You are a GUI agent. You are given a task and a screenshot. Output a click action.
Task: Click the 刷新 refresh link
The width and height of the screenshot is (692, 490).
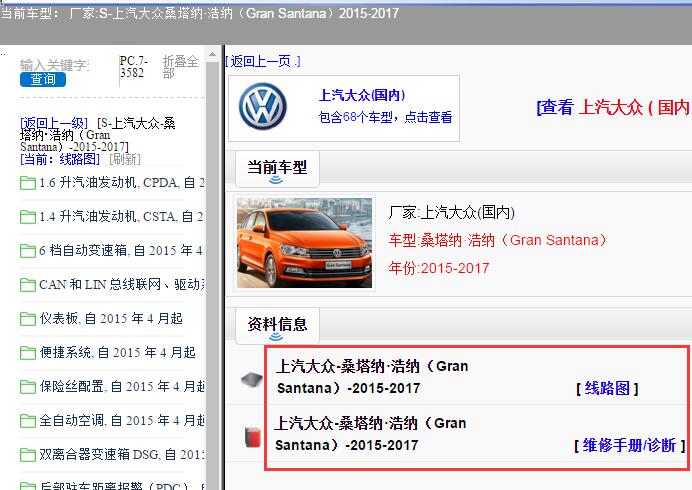[x=125, y=159]
